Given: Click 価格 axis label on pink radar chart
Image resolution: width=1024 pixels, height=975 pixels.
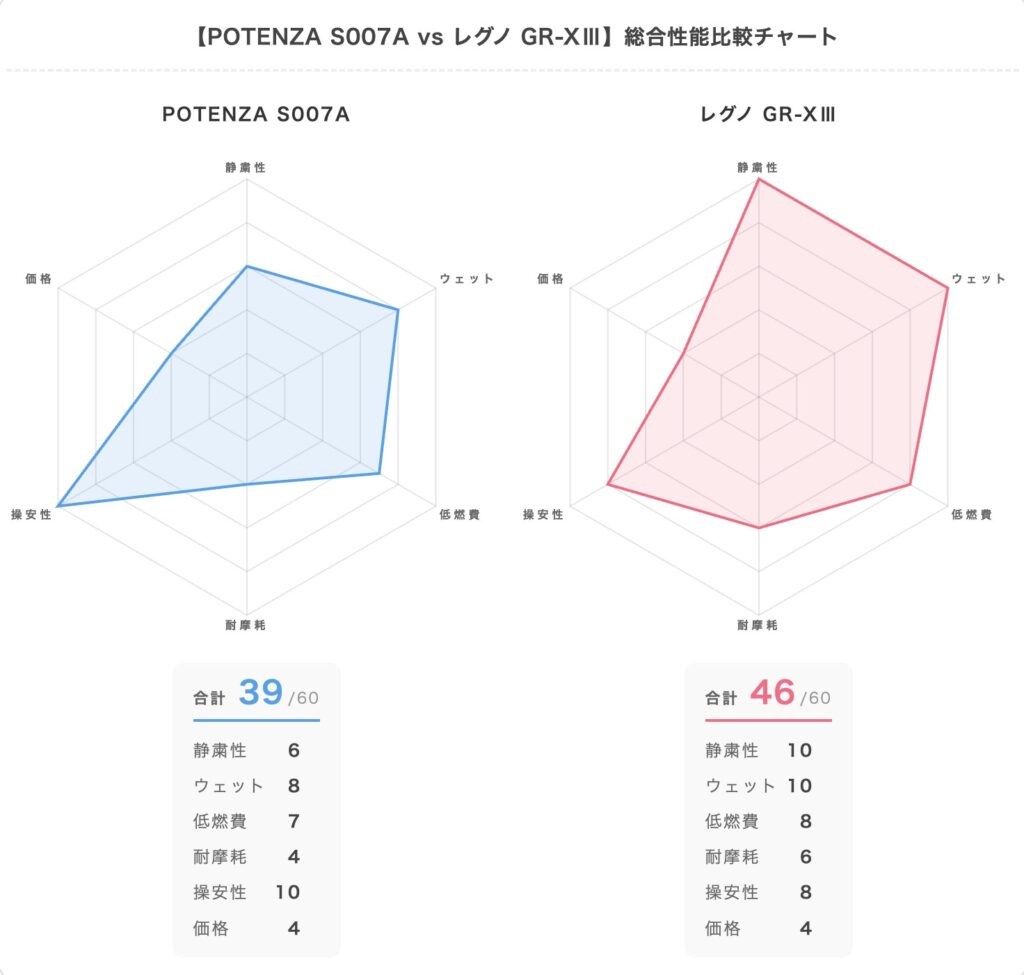Looking at the screenshot, I should point(550,279).
